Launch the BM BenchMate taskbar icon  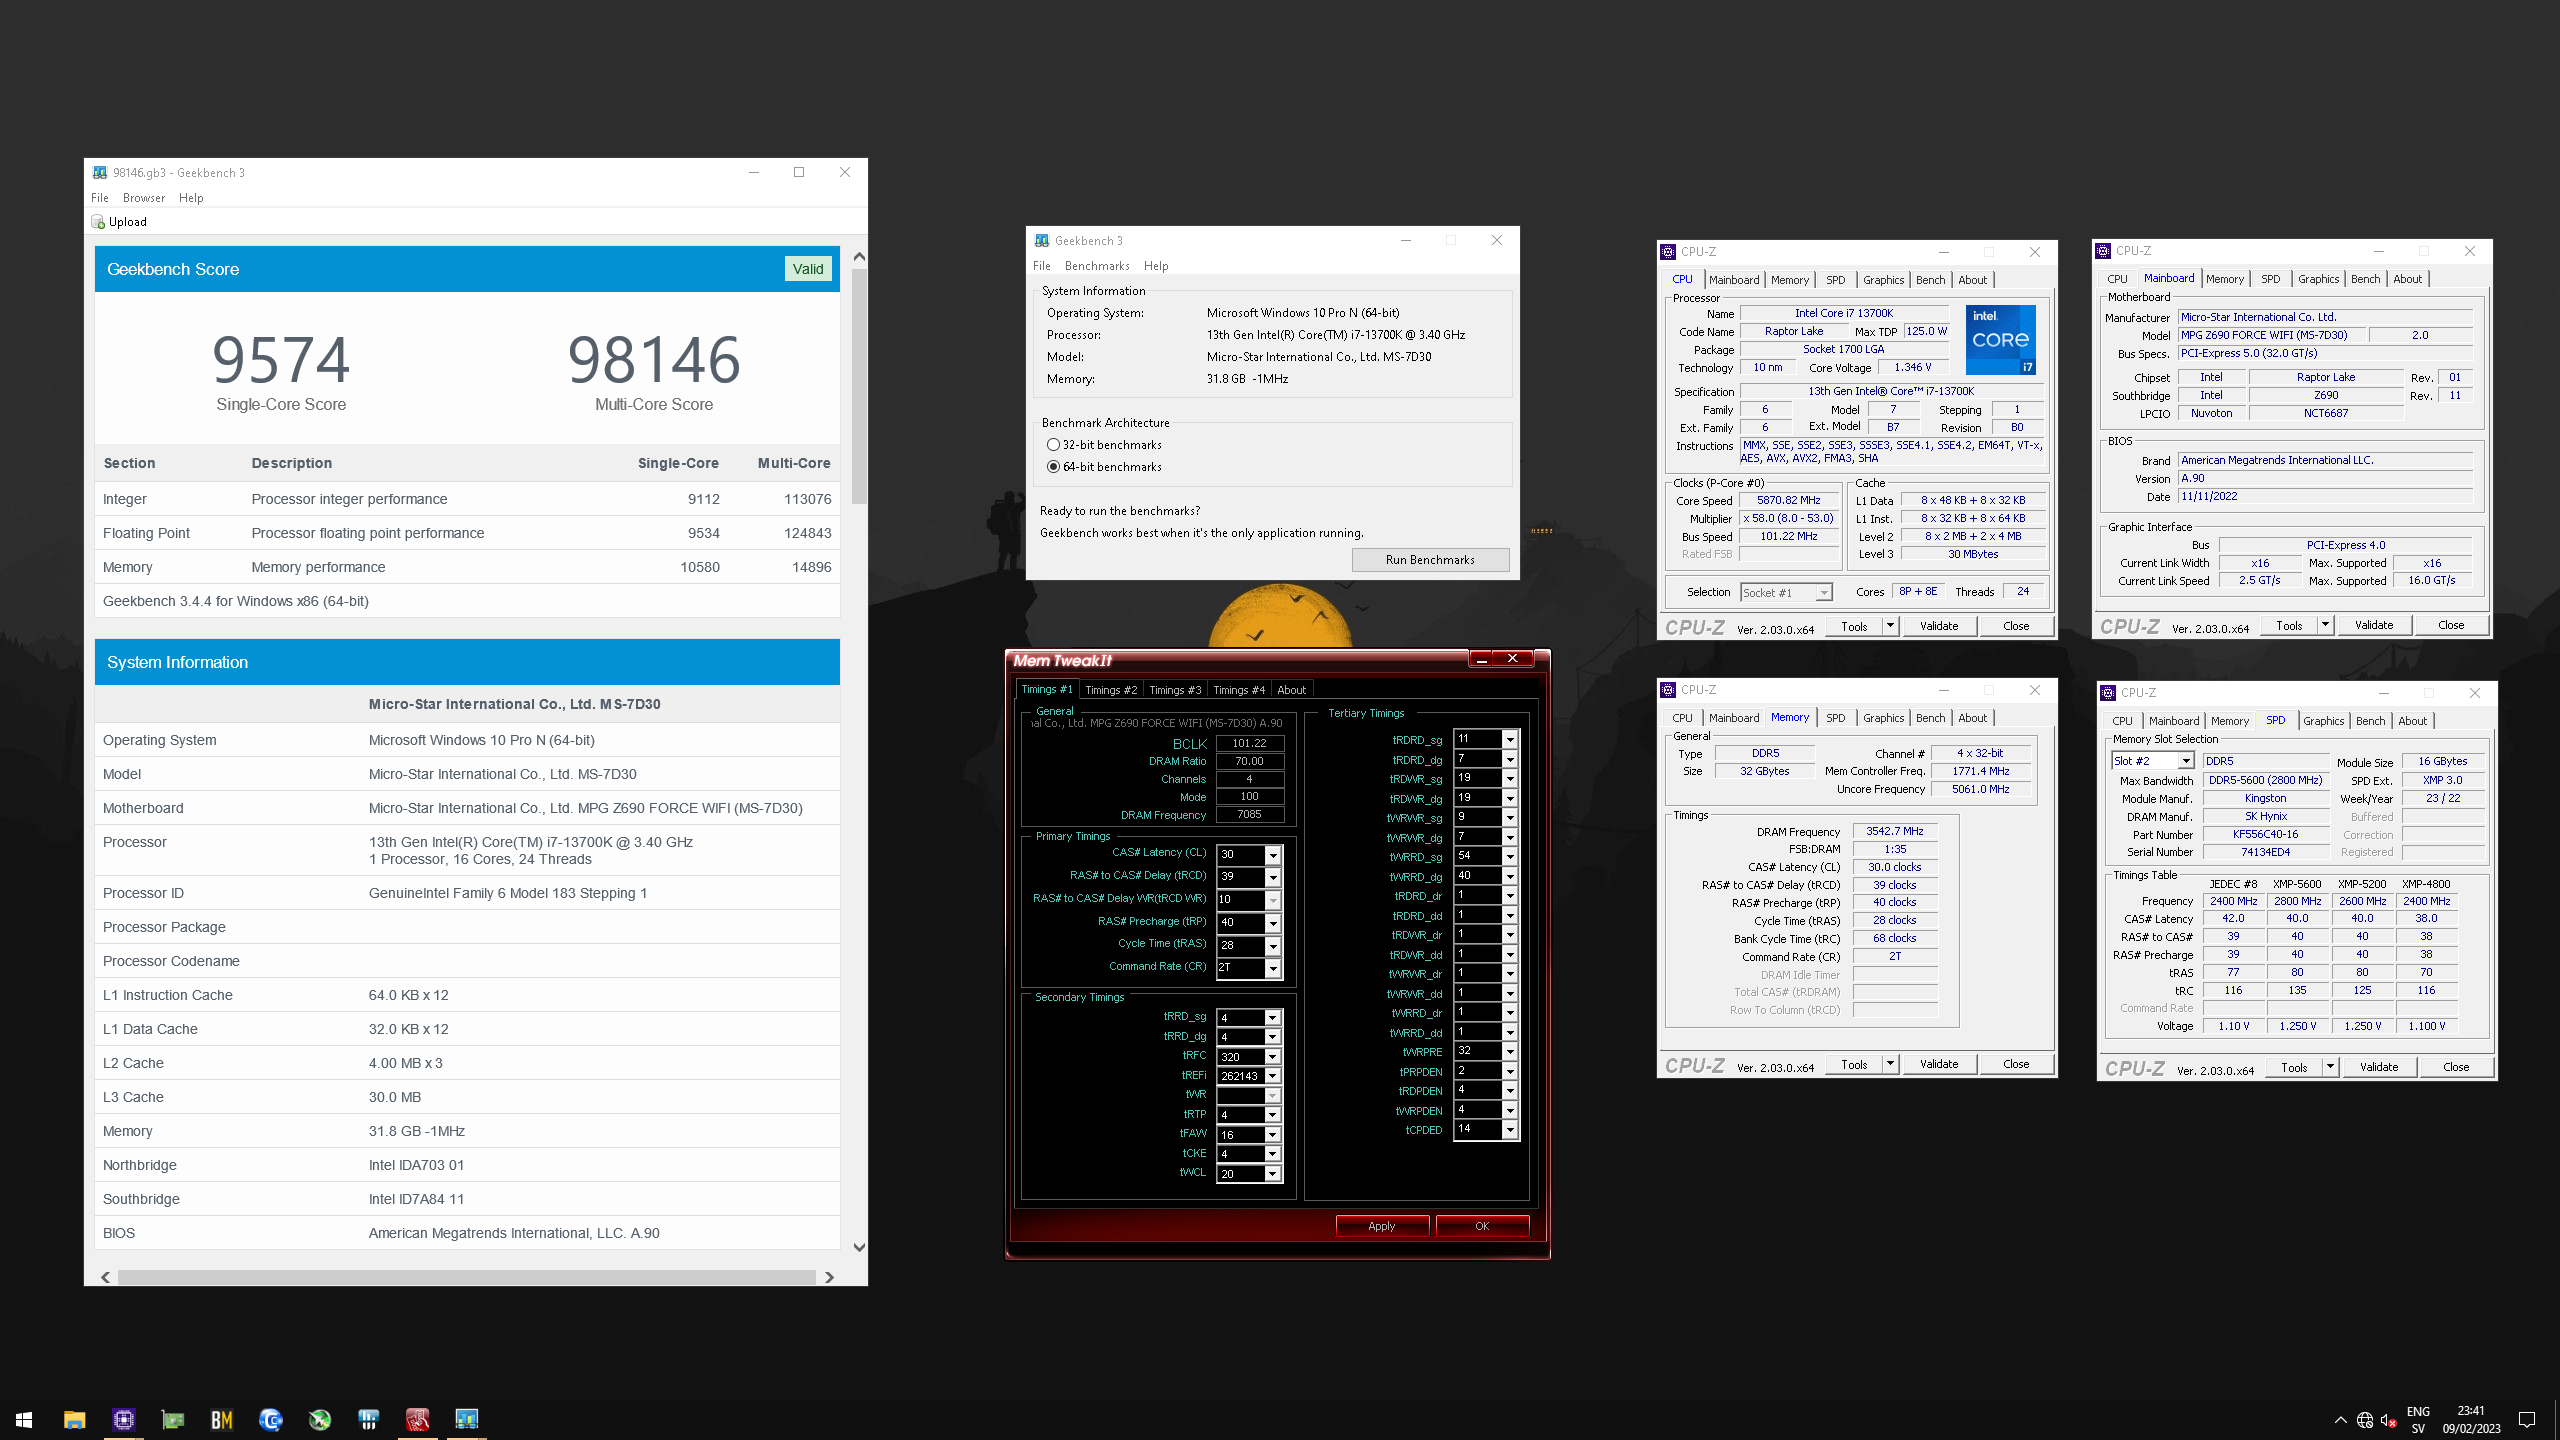point(221,1419)
